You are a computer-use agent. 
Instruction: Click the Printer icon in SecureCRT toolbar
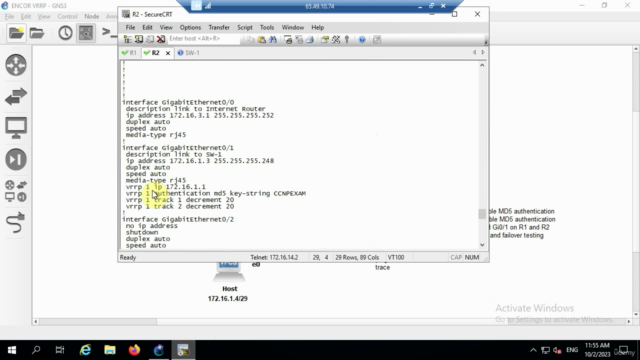pos(310,40)
